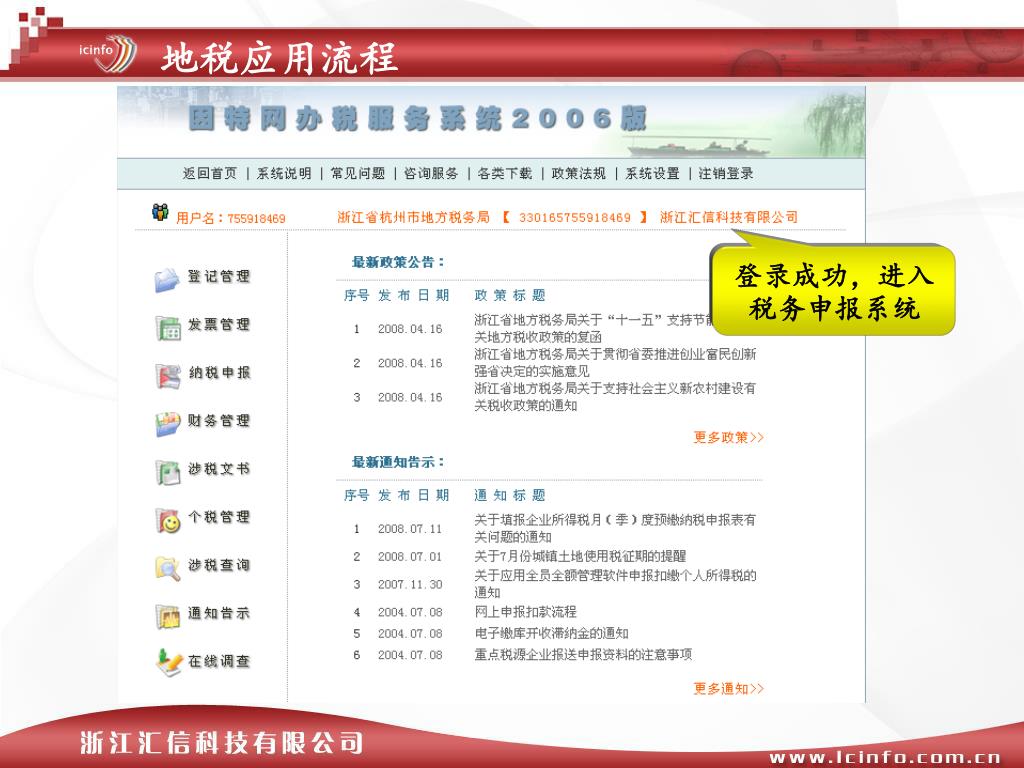
Task: Click the 政策标题 column header
Action: [x=509, y=295]
